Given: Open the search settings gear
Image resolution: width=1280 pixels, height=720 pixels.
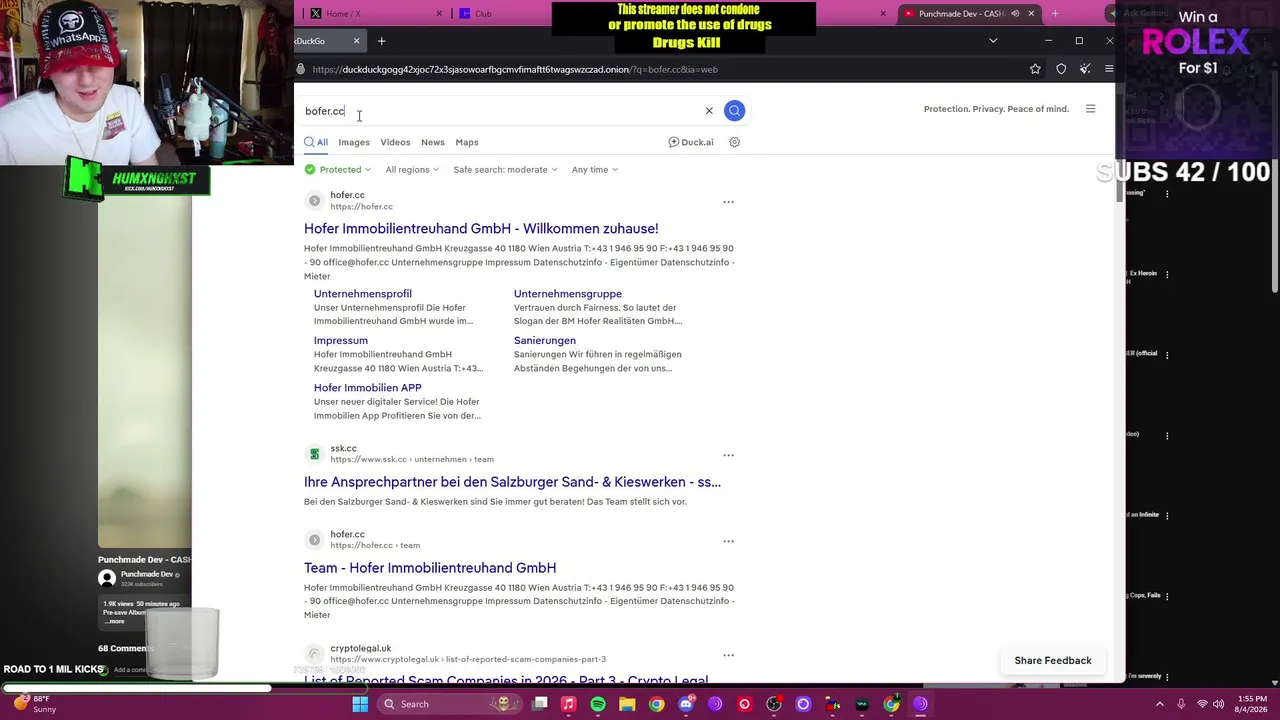Looking at the screenshot, I should [734, 142].
